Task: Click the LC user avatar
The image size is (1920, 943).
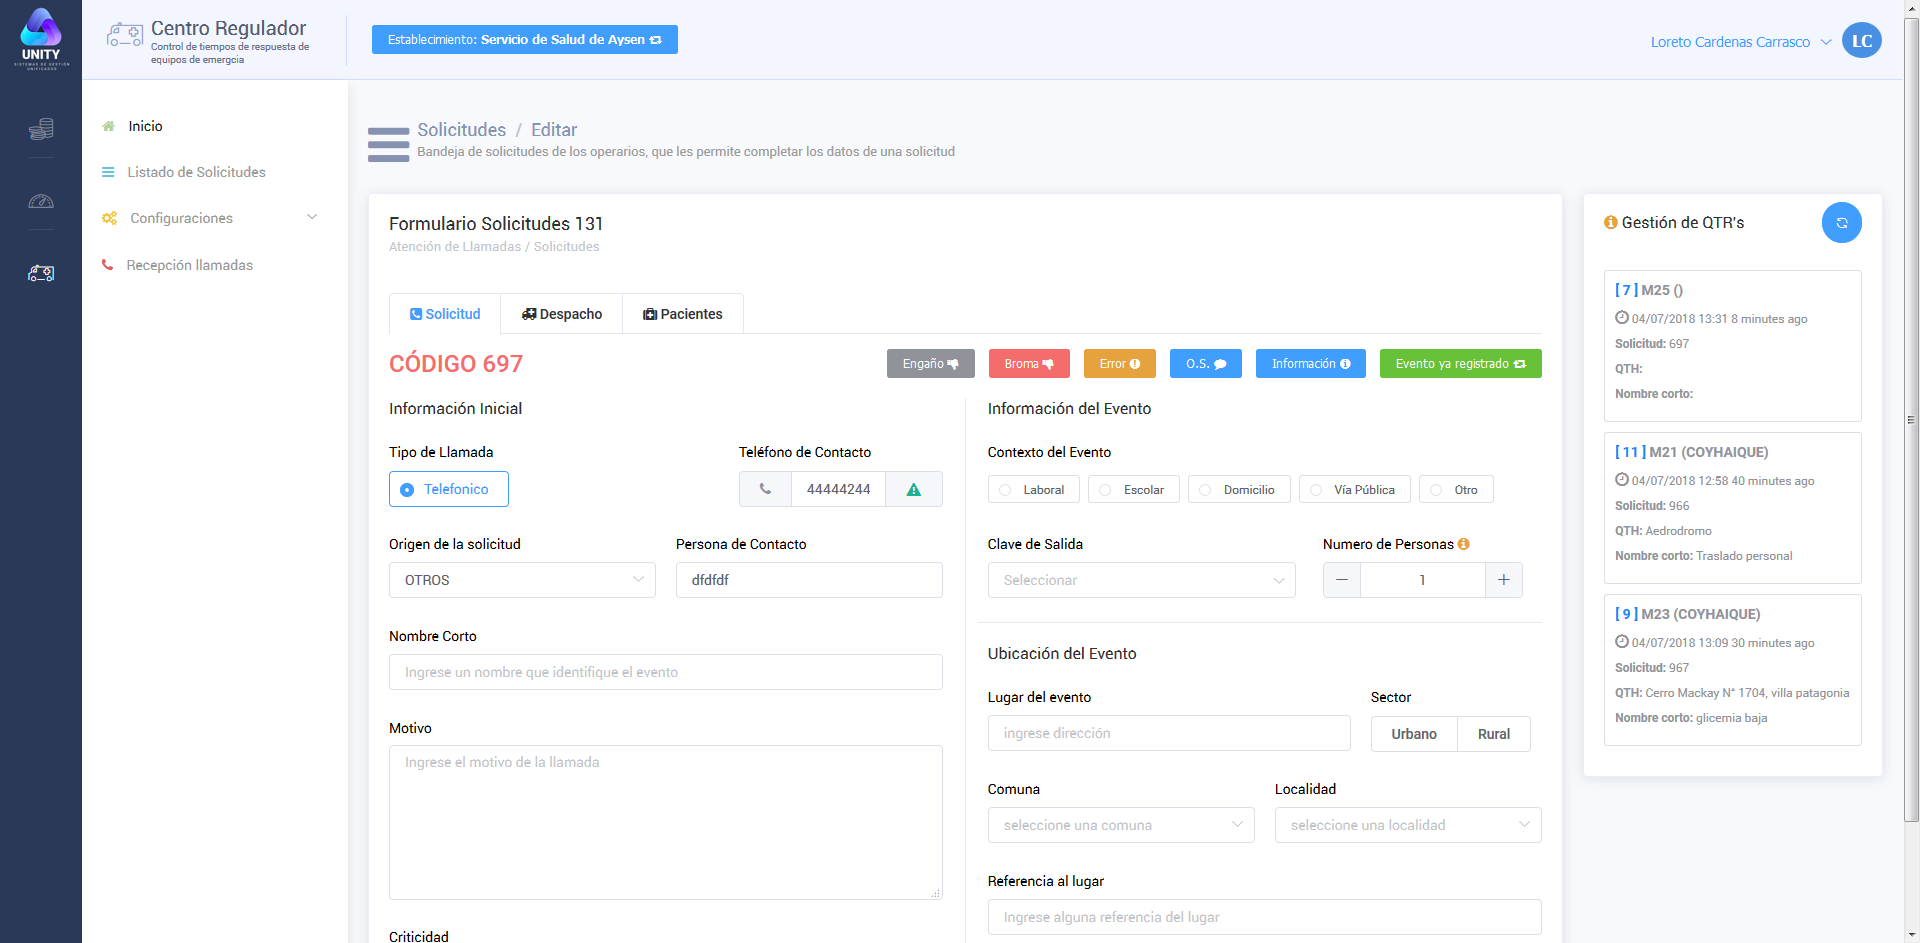Action: [1861, 41]
